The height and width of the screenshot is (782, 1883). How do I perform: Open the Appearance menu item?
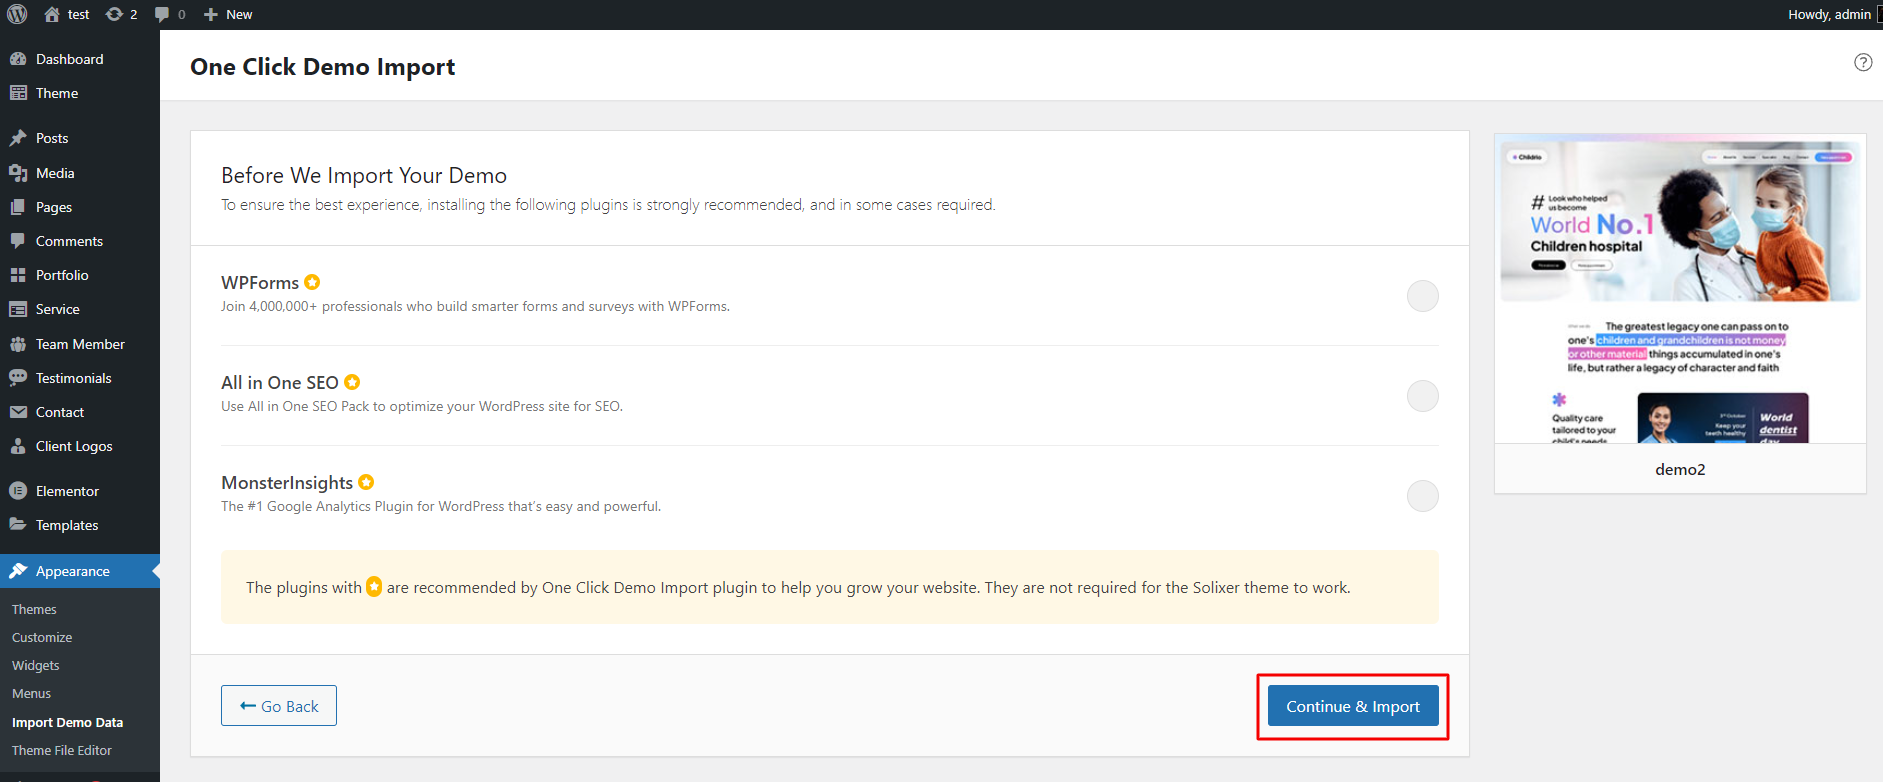point(80,571)
